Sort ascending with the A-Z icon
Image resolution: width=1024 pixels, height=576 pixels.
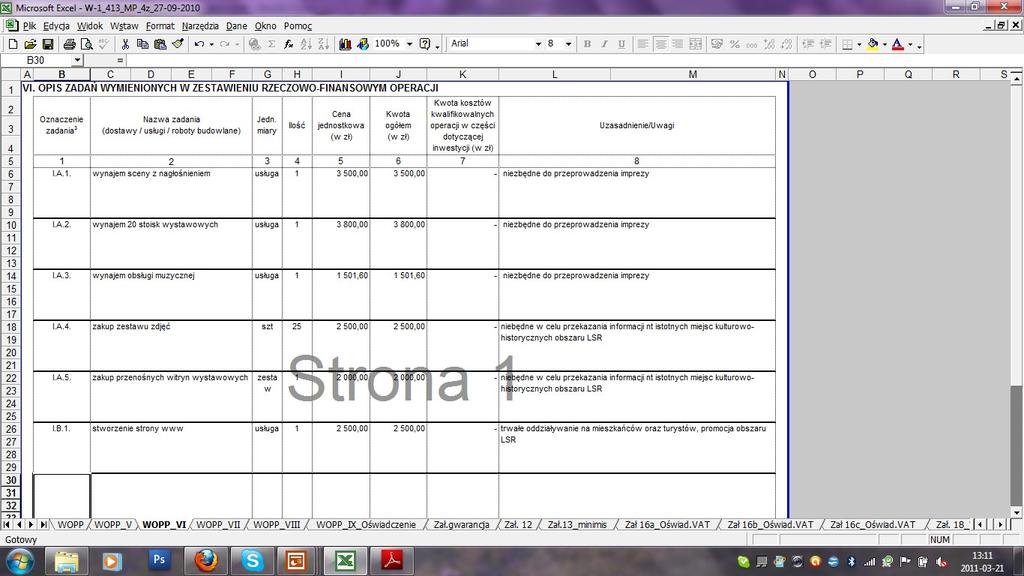(x=306, y=44)
